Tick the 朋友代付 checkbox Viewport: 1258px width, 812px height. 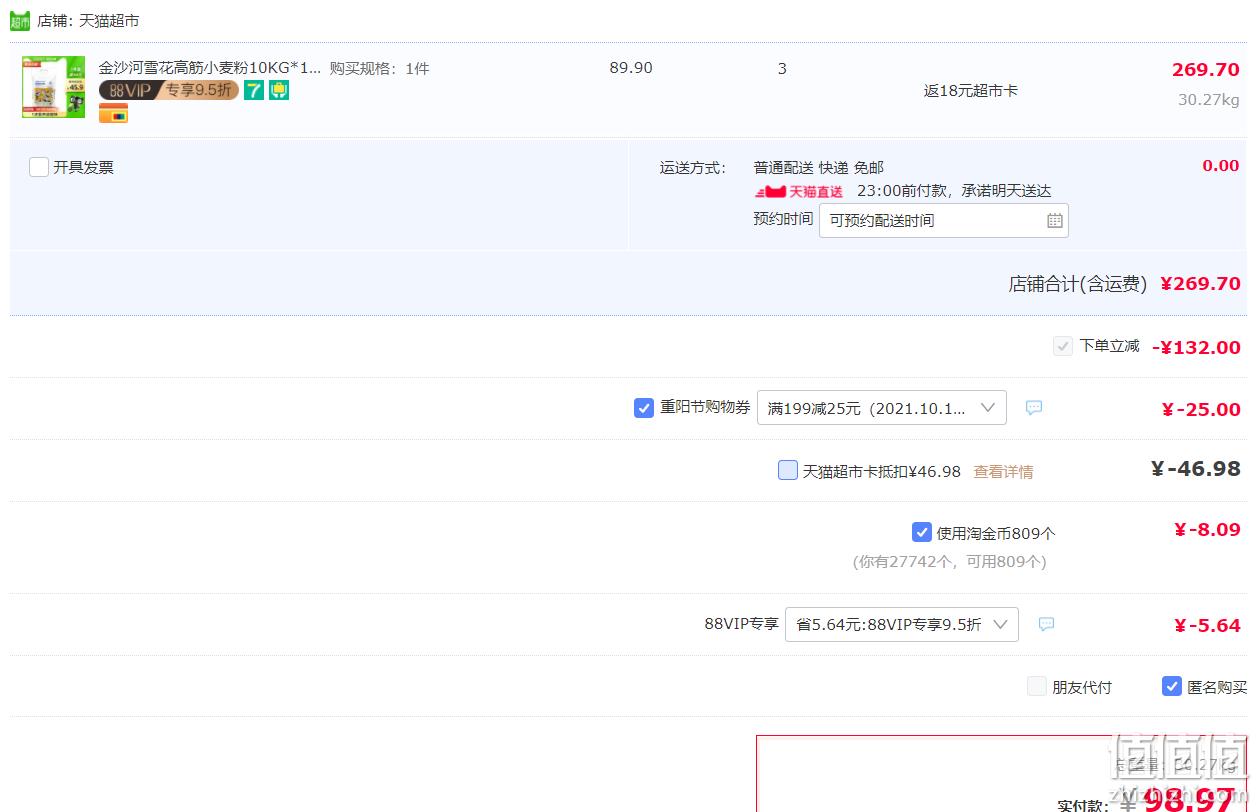pos(1037,686)
